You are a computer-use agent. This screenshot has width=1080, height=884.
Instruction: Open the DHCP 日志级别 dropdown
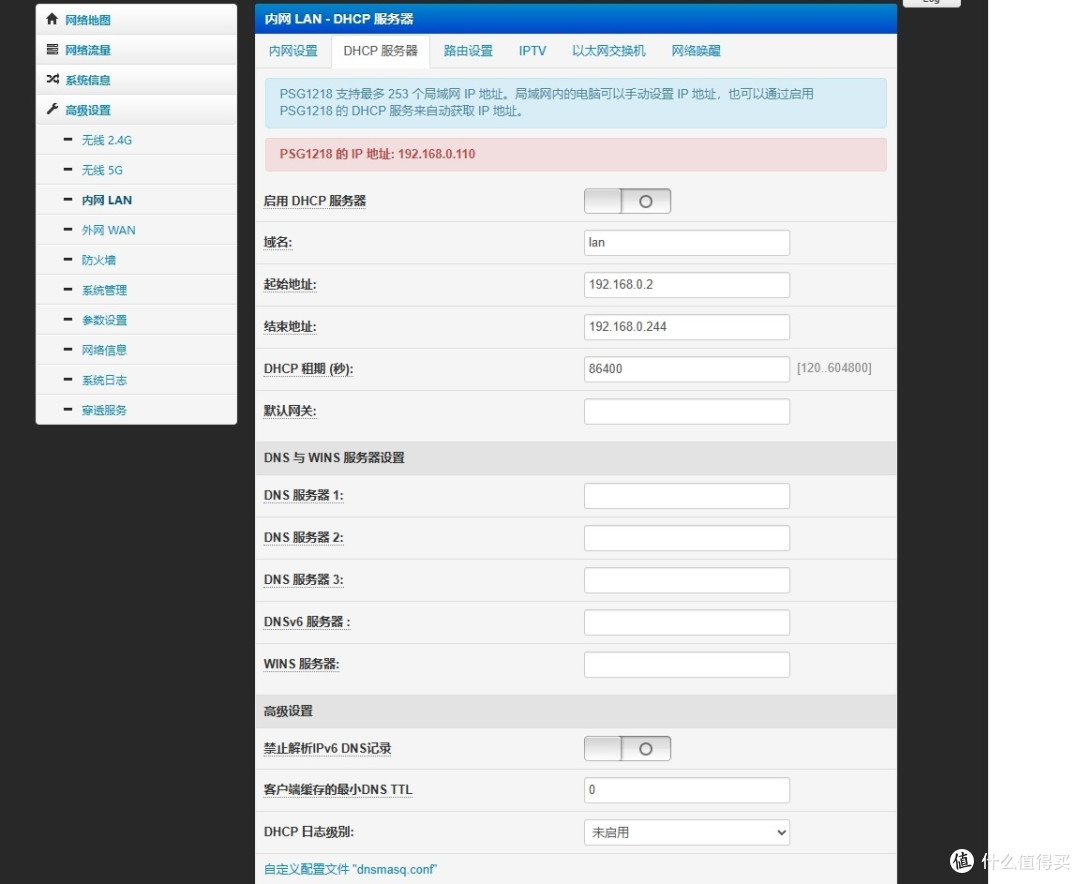coord(686,832)
